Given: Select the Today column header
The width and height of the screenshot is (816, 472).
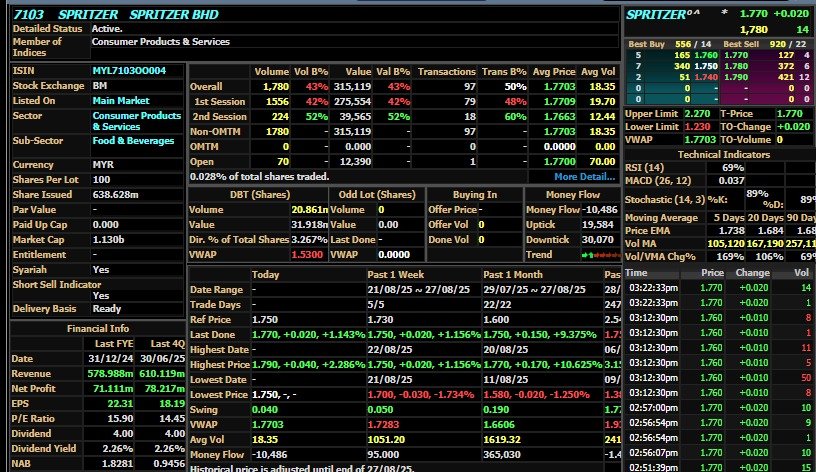Looking at the screenshot, I should 265,275.
